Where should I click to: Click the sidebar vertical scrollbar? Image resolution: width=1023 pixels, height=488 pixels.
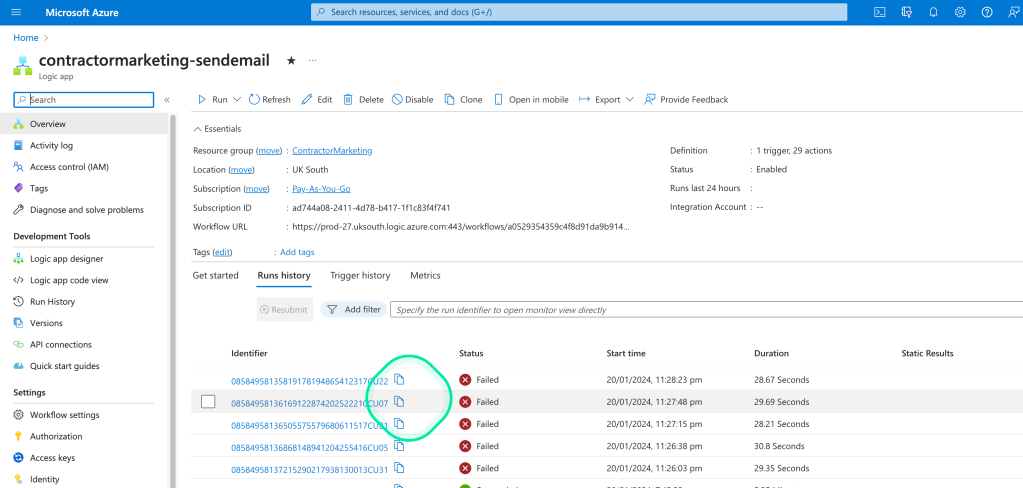click(172, 300)
